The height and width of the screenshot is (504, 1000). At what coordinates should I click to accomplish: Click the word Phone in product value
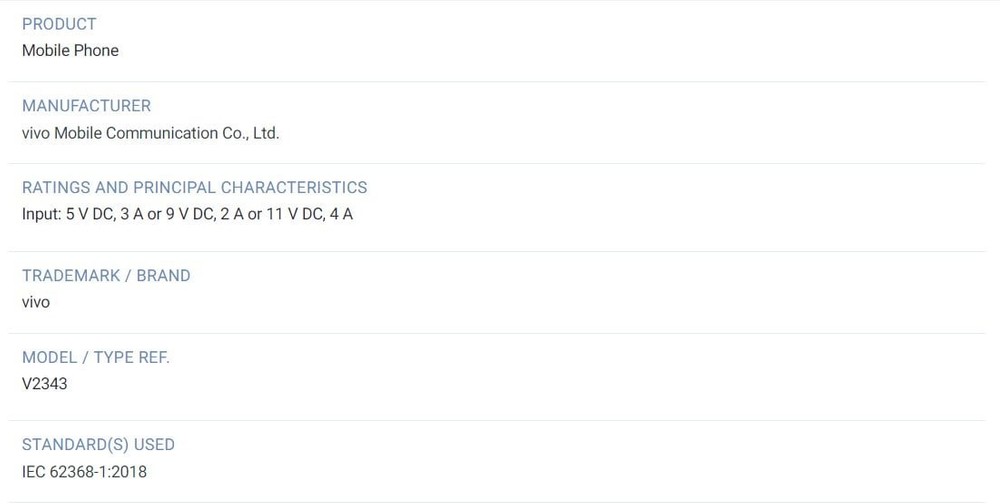point(96,50)
